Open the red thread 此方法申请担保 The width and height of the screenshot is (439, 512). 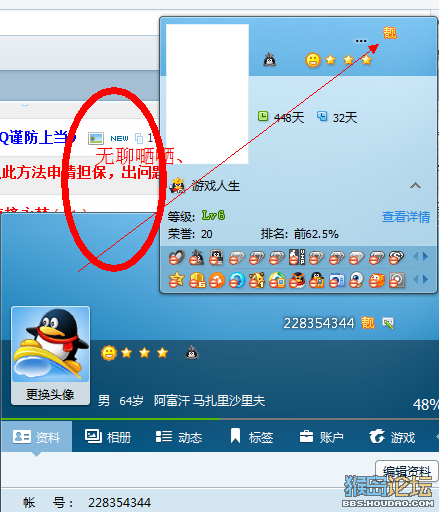pyautogui.click(x=80, y=173)
